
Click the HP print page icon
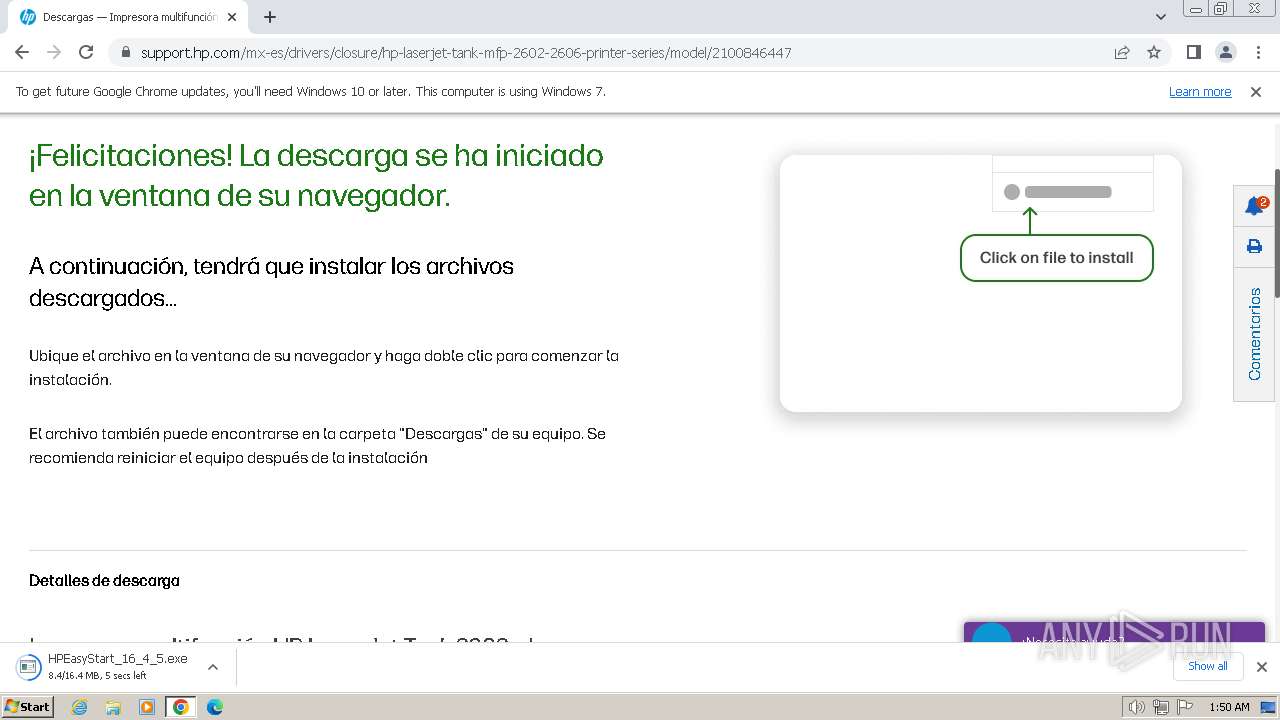click(1254, 246)
